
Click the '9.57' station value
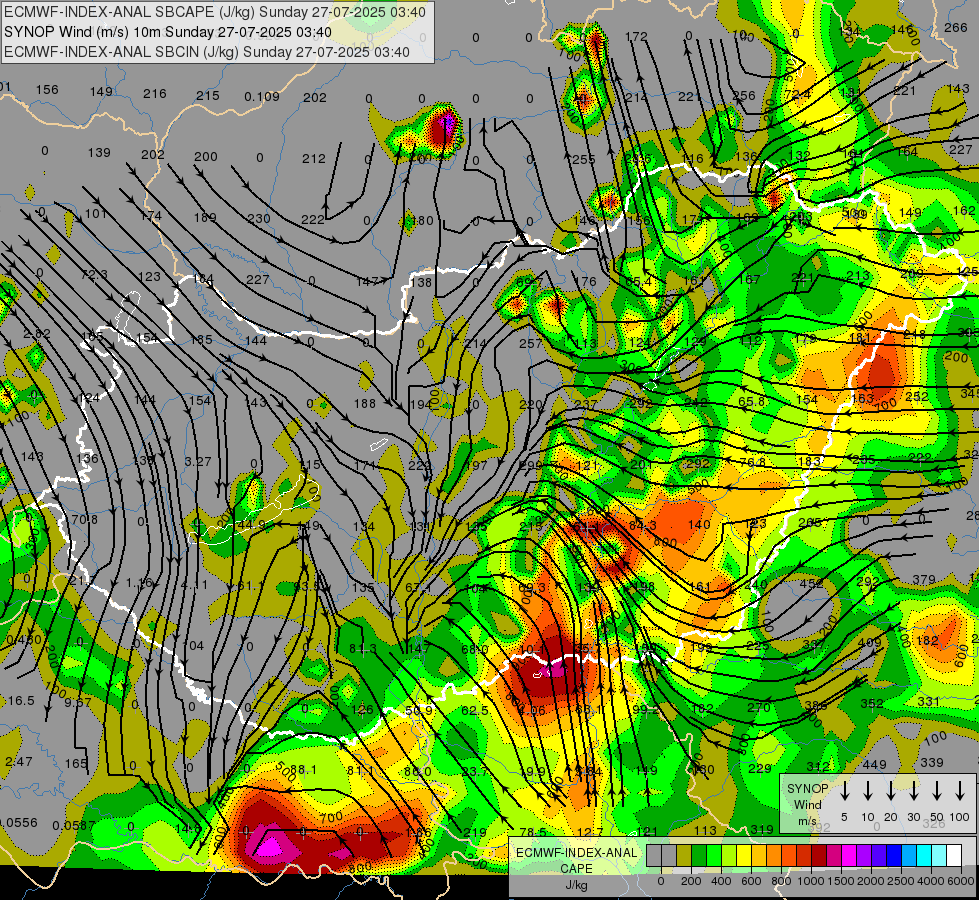78,703
